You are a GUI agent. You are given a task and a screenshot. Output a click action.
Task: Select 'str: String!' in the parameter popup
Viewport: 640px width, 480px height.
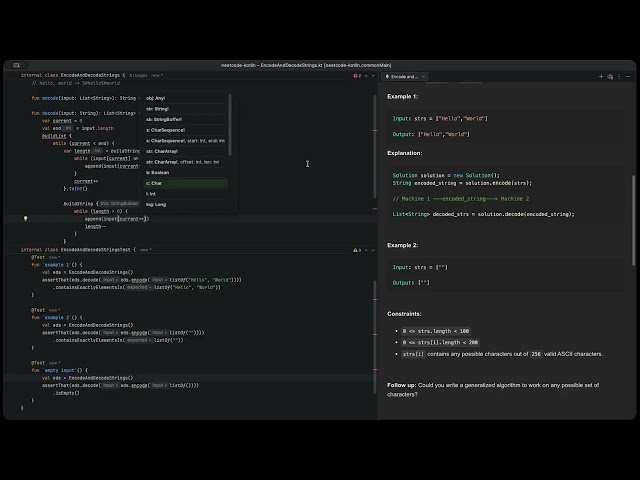(x=185, y=109)
